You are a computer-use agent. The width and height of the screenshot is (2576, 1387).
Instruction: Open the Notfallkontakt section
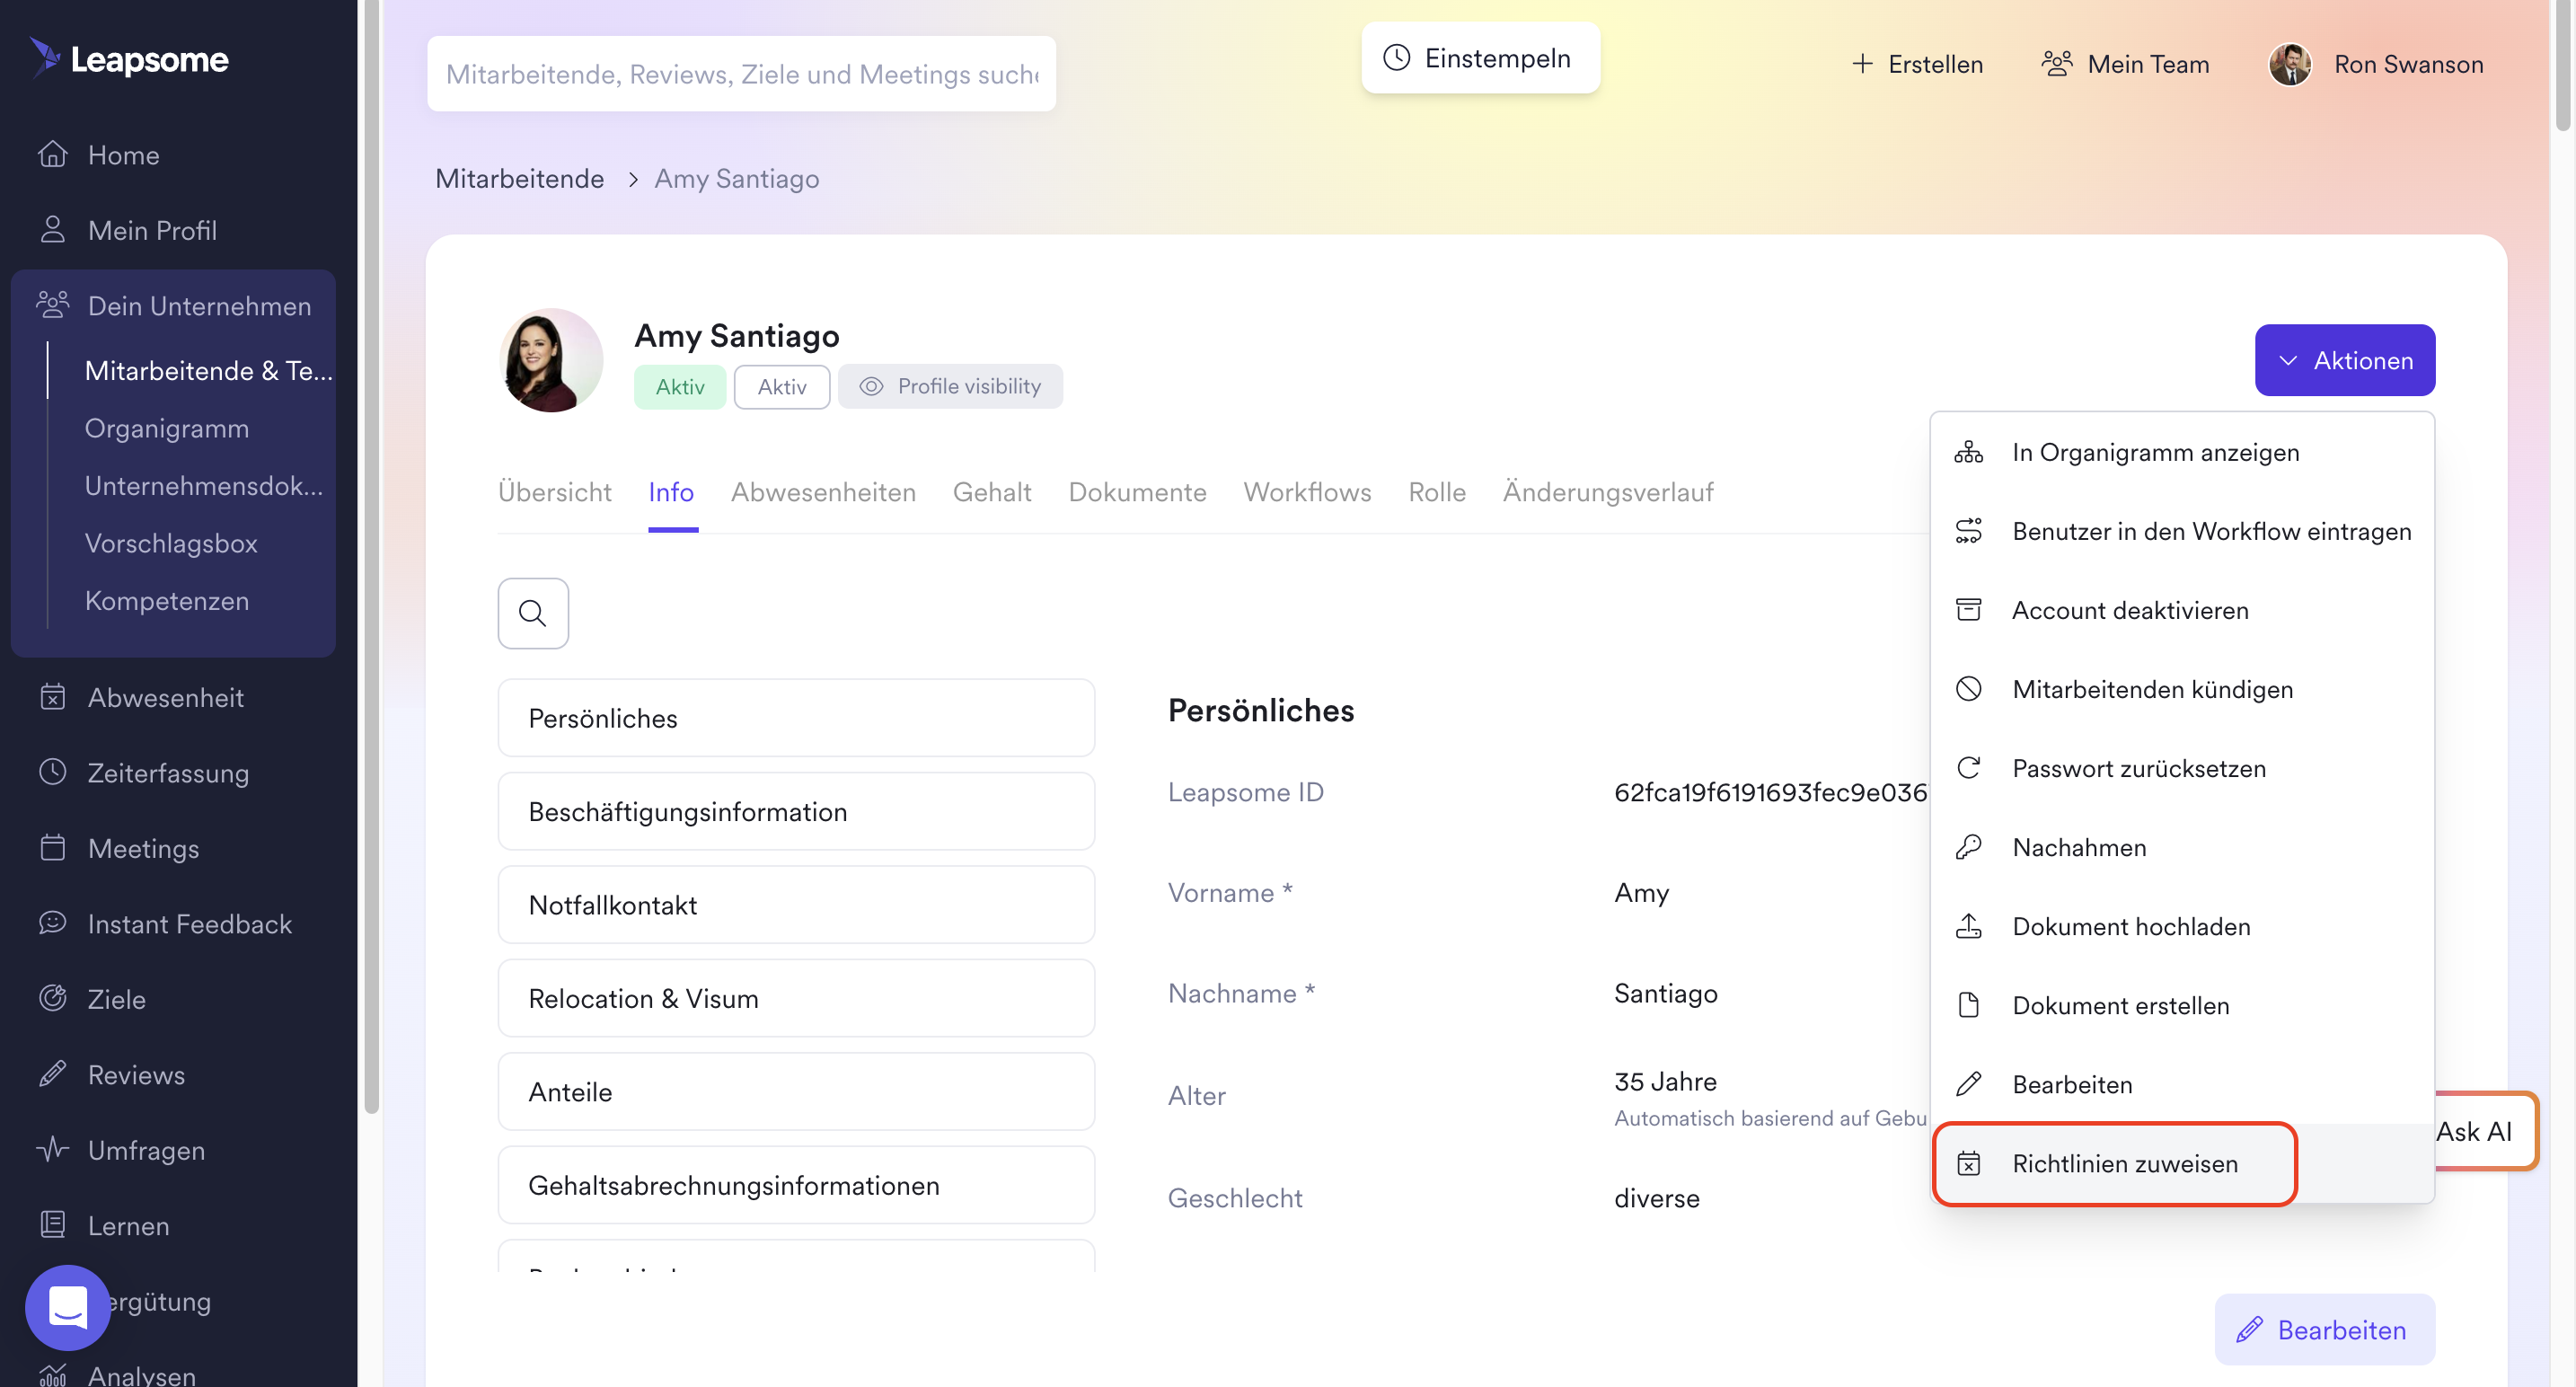[796, 904]
